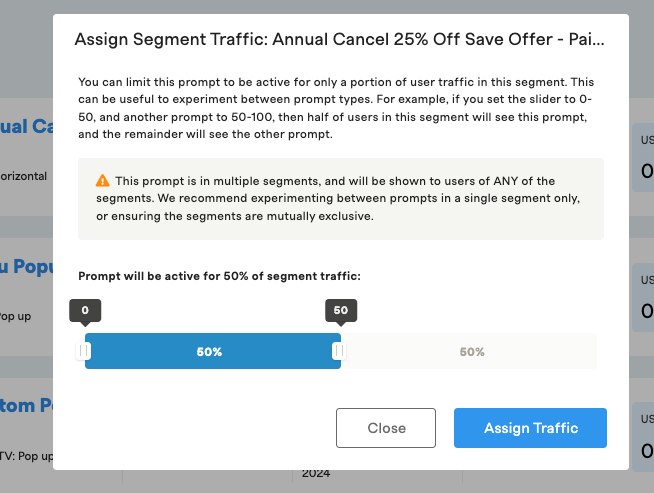Click the 'TV: Pop up' label at left
The image size is (654, 493).
[x=27, y=456]
